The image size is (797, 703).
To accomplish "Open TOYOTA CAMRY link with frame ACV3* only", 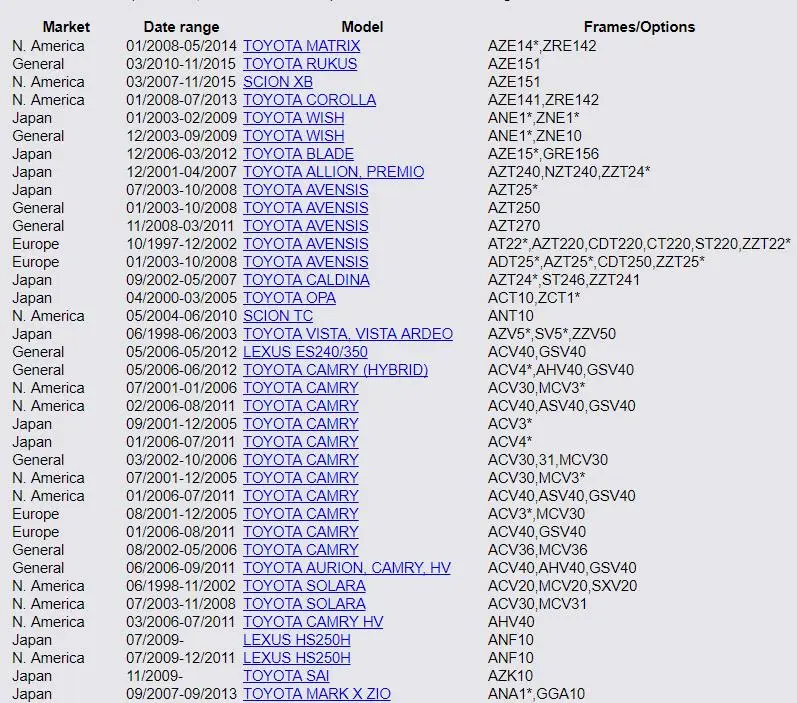I will [x=301, y=424].
